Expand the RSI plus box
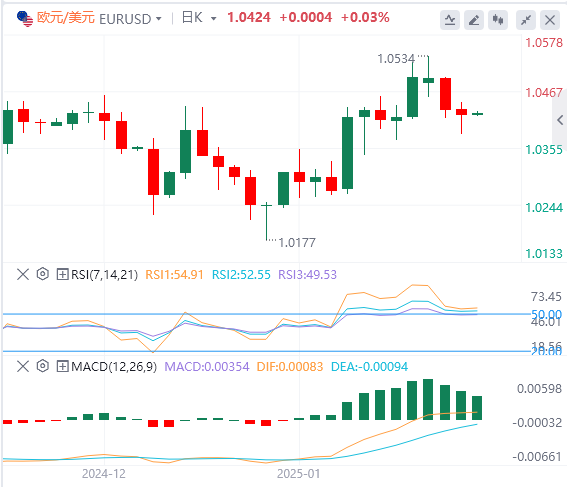Viewport: 567px width, 487px height. tap(62, 274)
